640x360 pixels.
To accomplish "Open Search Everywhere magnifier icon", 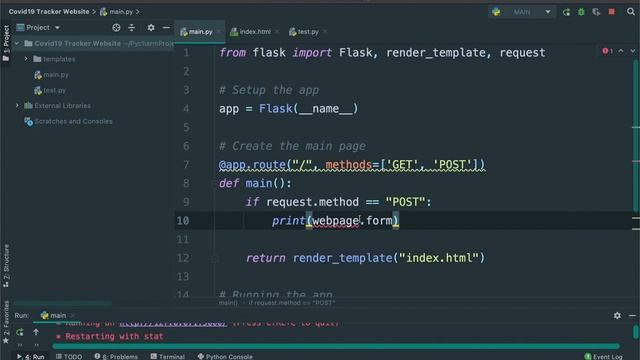I will click(x=631, y=12).
